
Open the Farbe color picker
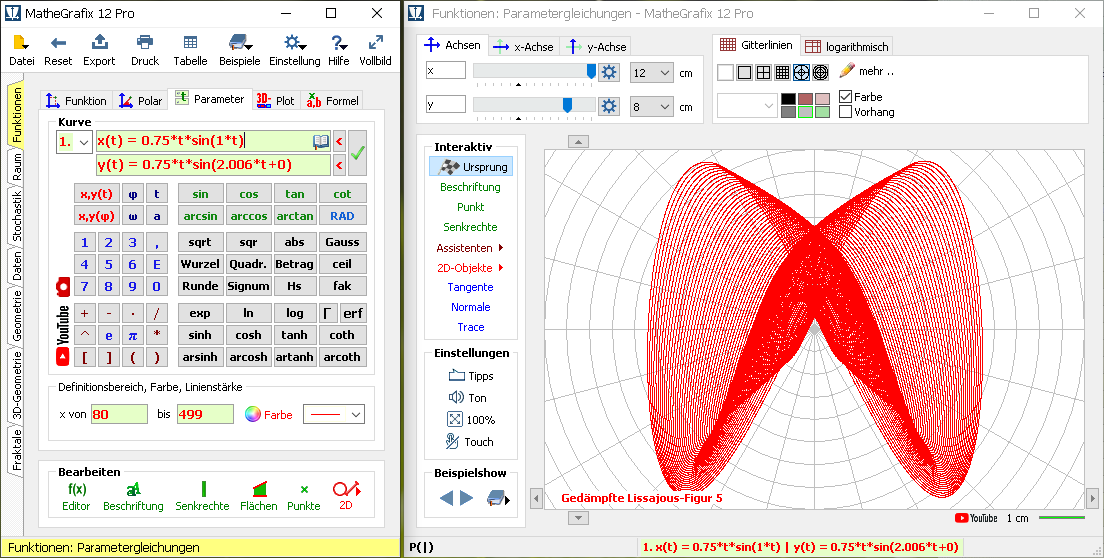268,414
